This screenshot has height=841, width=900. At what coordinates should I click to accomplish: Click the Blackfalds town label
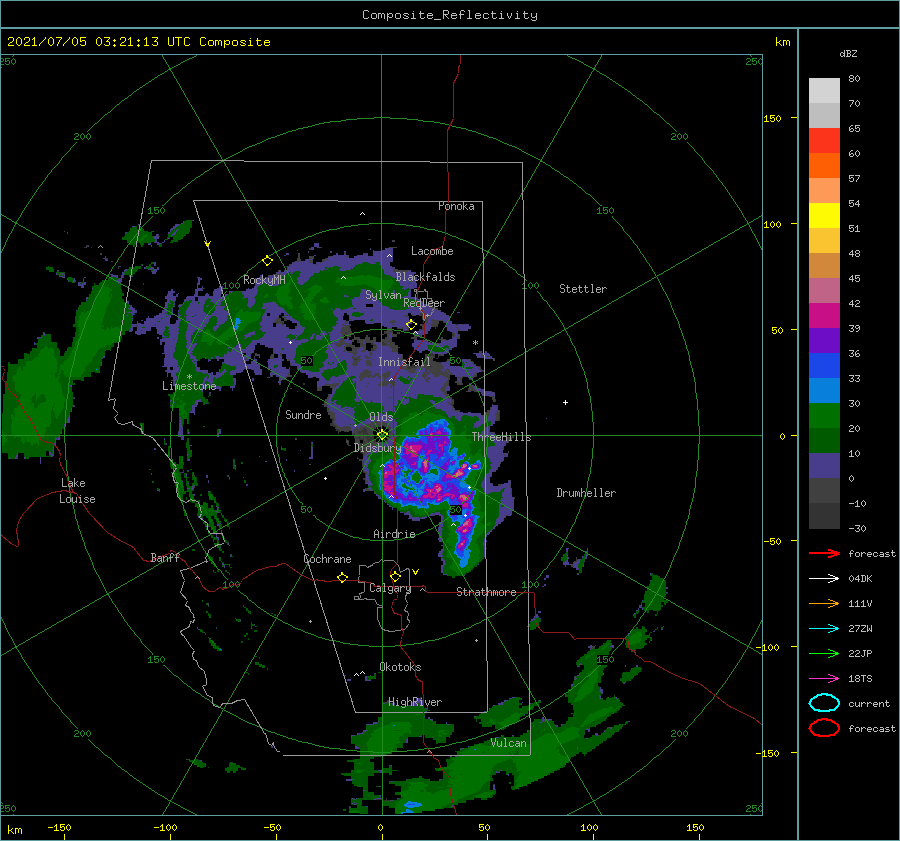pos(425,277)
